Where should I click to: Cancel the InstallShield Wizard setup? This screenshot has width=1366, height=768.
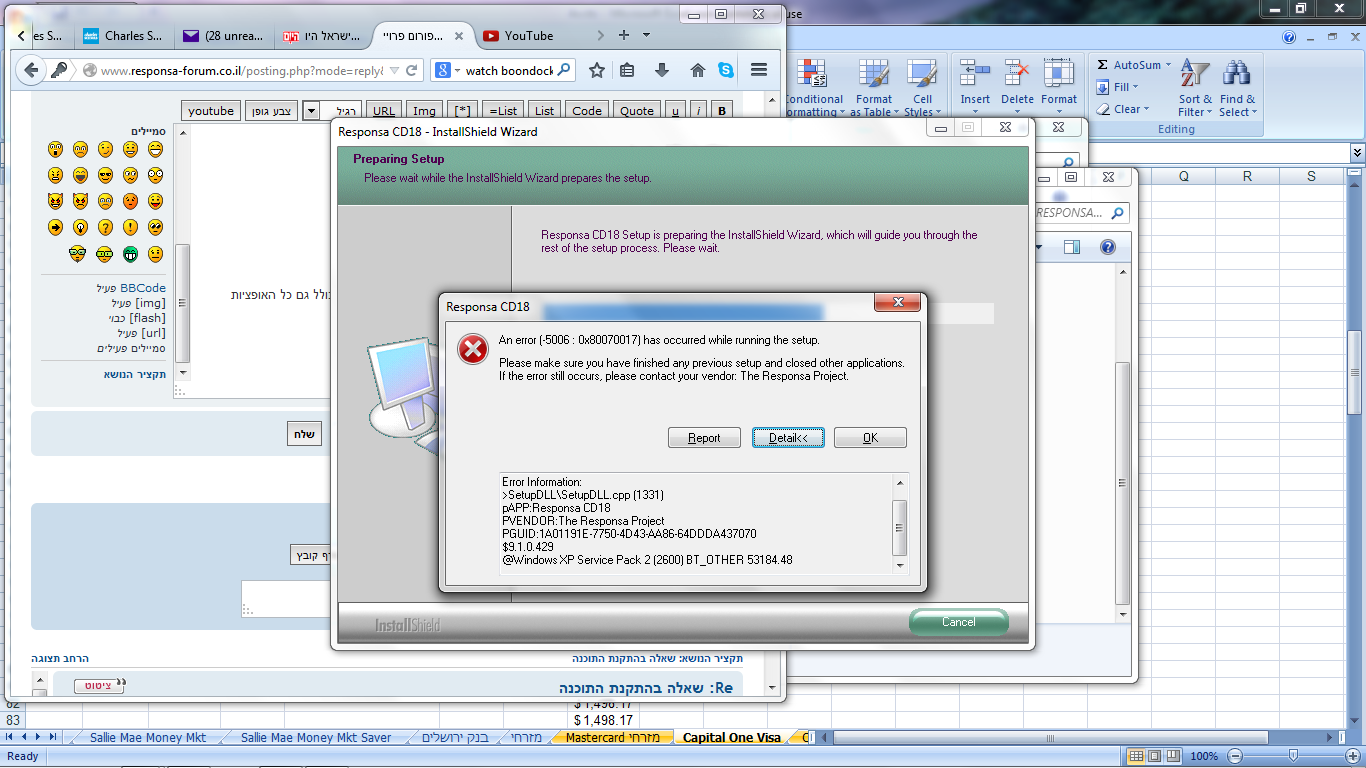[958, 622]
